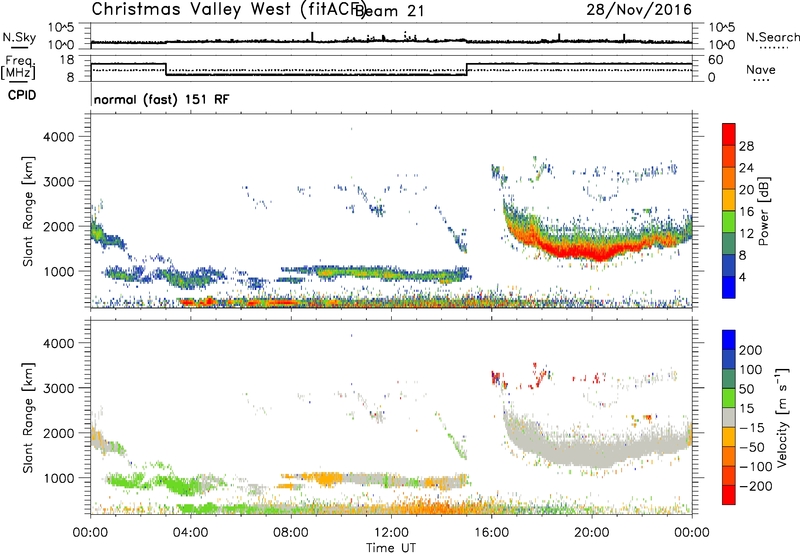The height and width of the screenshot is (554, 800).
Task: Click the Freq. [MHz] axis label
Action: tap(18, 67)
